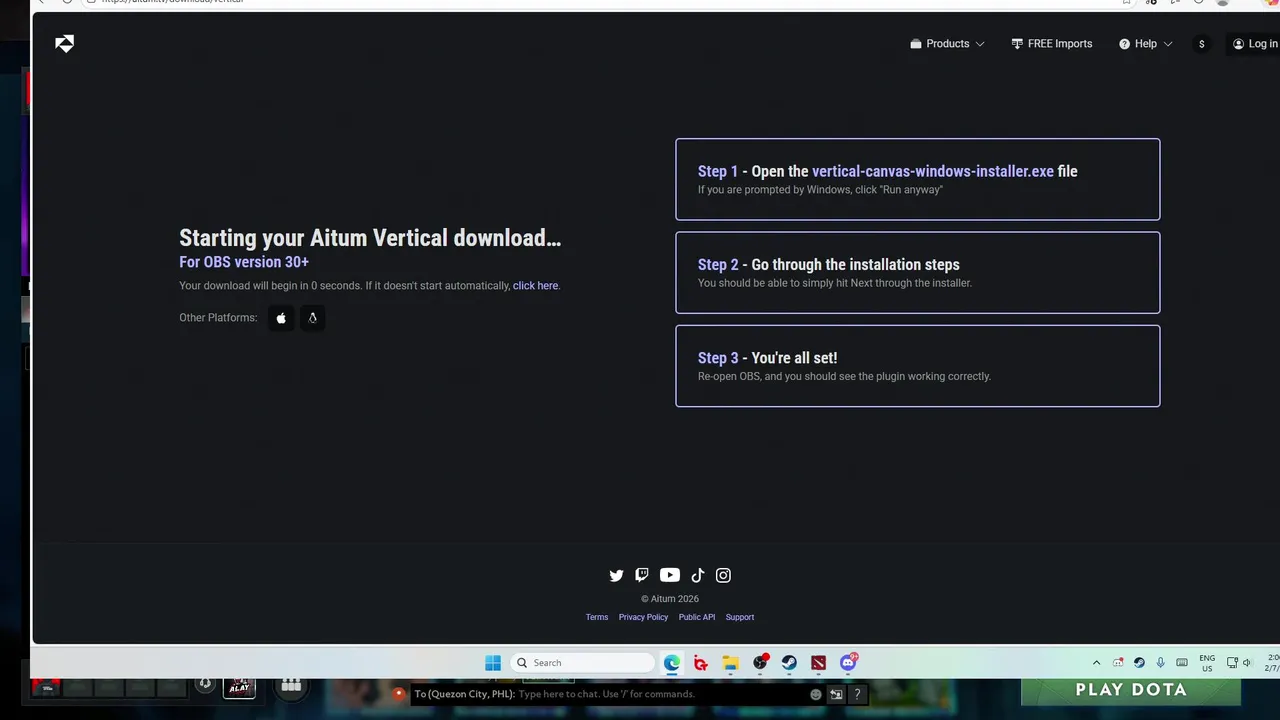Screen dimensions: 1280x720
Task: Open the Windows Start menu
Action: 493,663
